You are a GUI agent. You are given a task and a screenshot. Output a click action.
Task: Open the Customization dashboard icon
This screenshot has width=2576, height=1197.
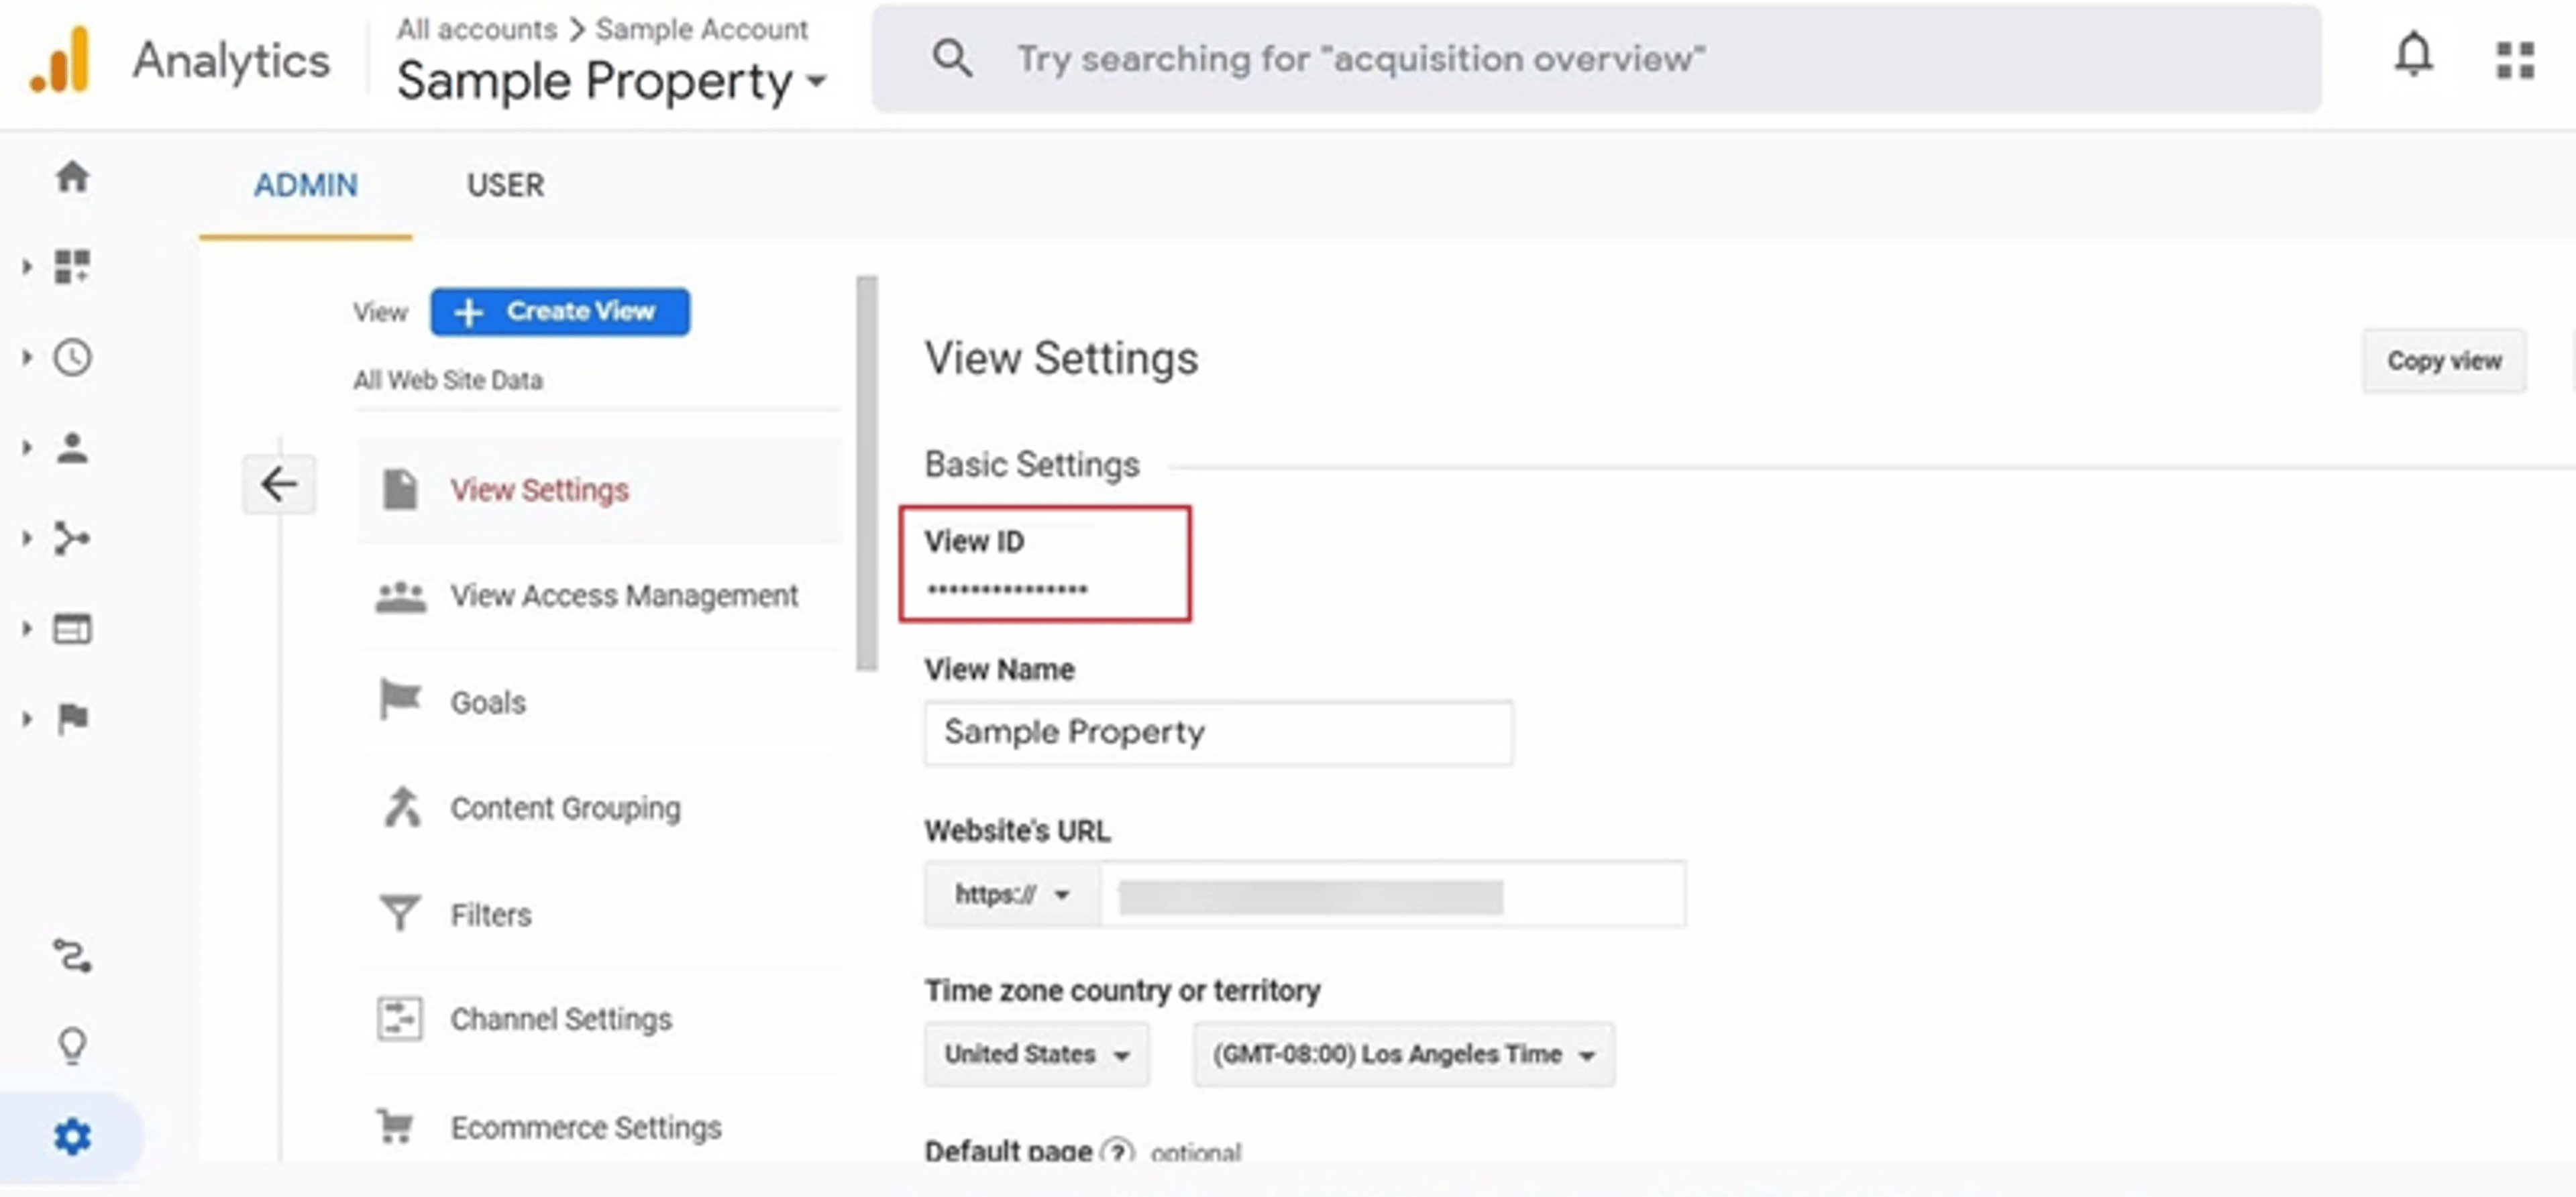pos(72,267)
